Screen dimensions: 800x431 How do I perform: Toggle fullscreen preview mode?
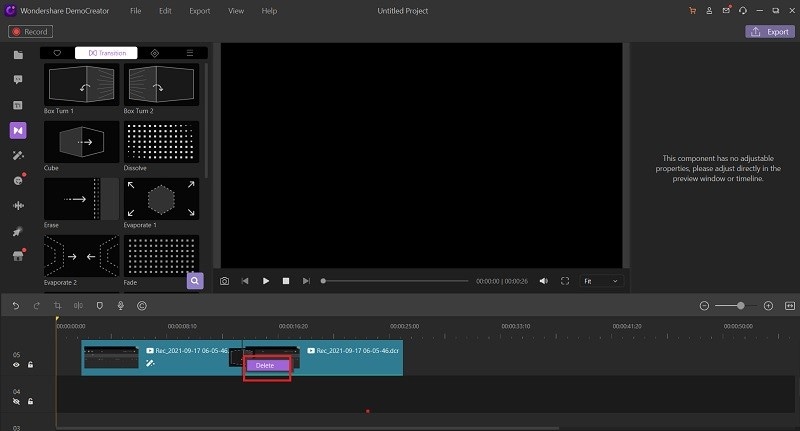pyautogui.click(x=565, y=281)
